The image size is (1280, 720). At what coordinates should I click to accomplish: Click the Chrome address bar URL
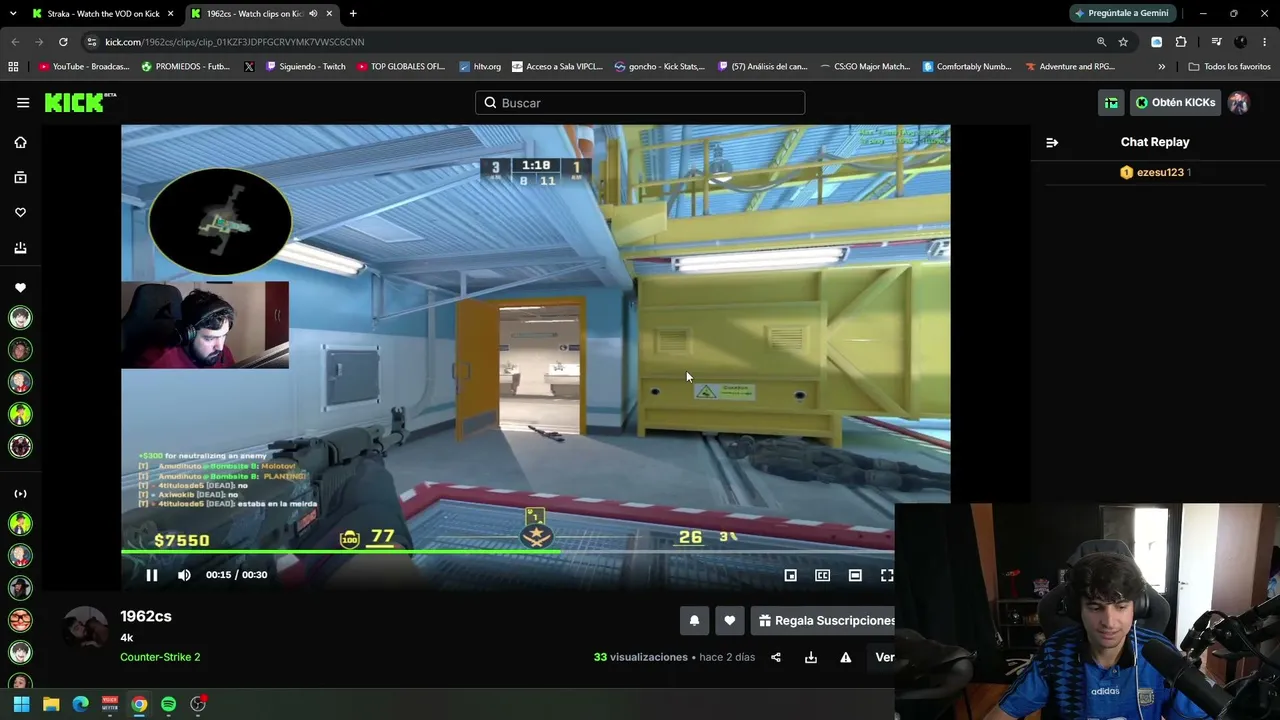point(235,42)
